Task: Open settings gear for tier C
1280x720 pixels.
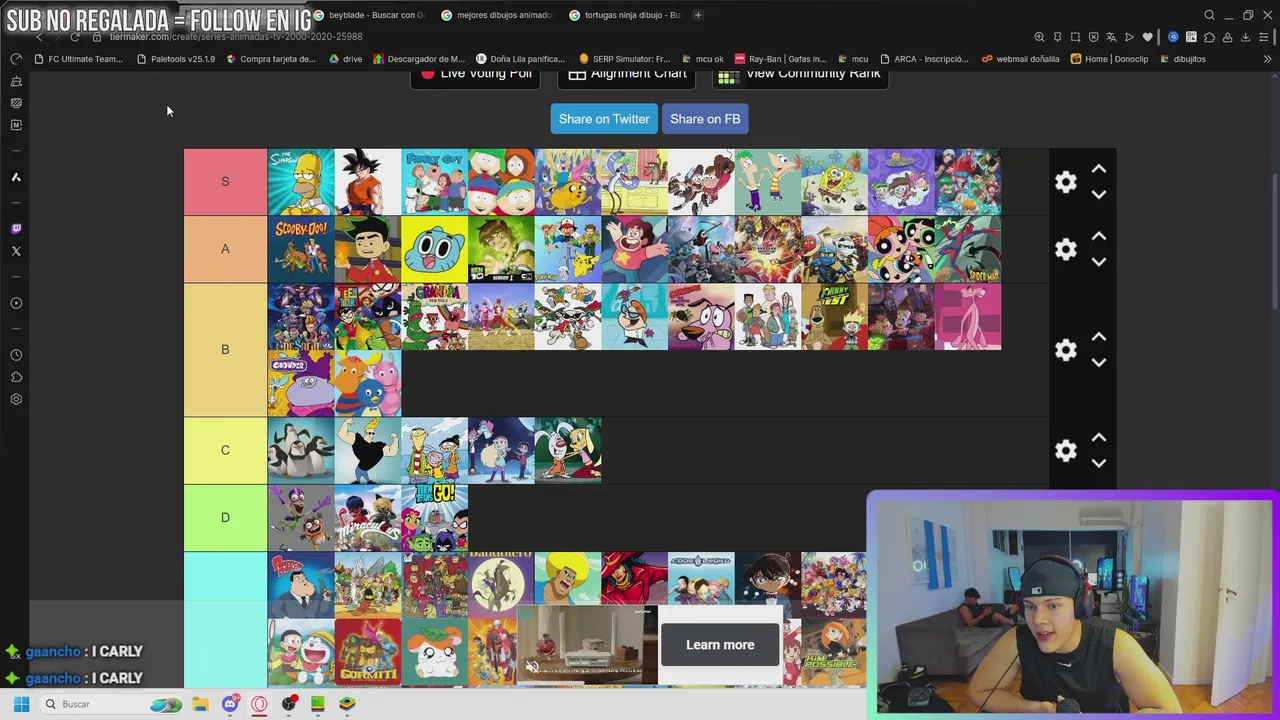Action: tap(1066, 450)
